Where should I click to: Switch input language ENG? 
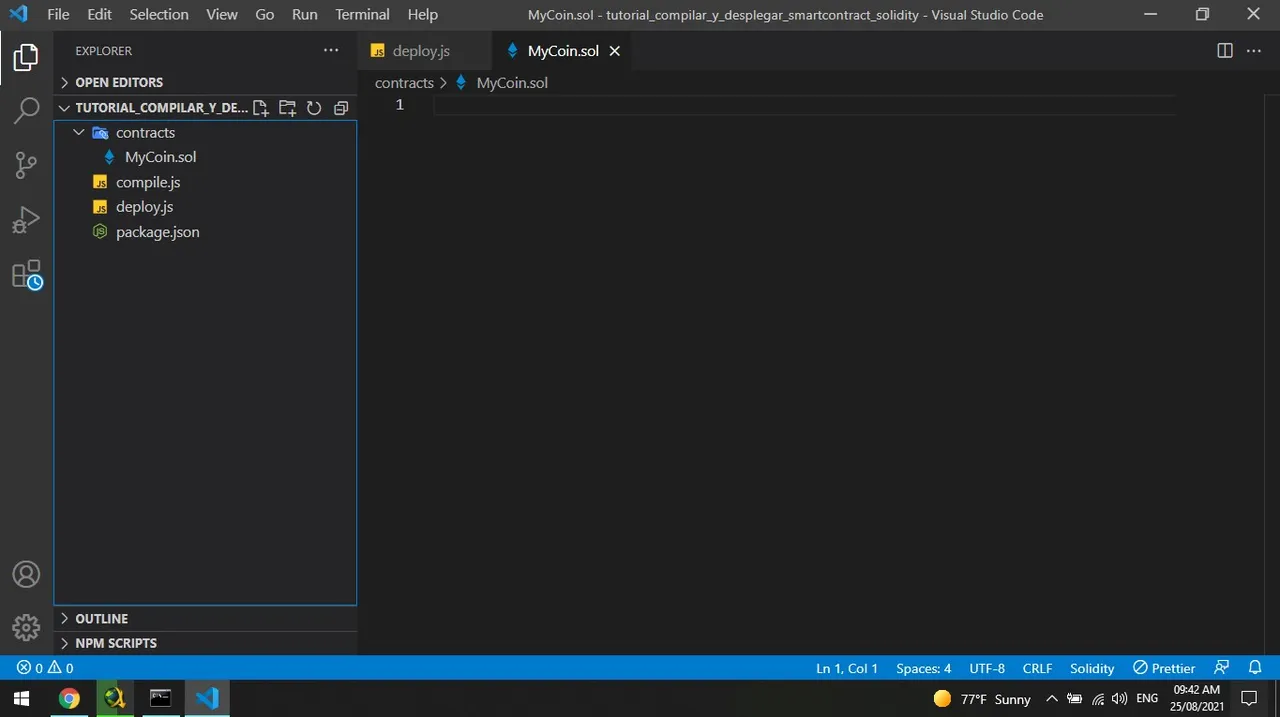(1147, 698)
